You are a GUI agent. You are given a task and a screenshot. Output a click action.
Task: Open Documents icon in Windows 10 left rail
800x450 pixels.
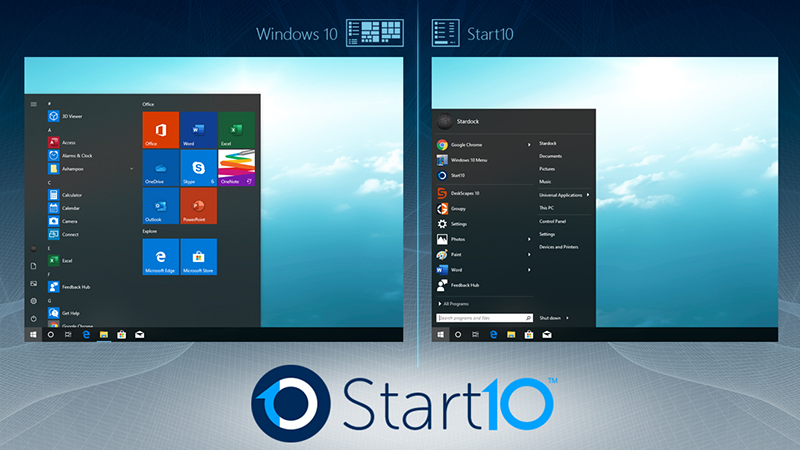click(34, 266)
